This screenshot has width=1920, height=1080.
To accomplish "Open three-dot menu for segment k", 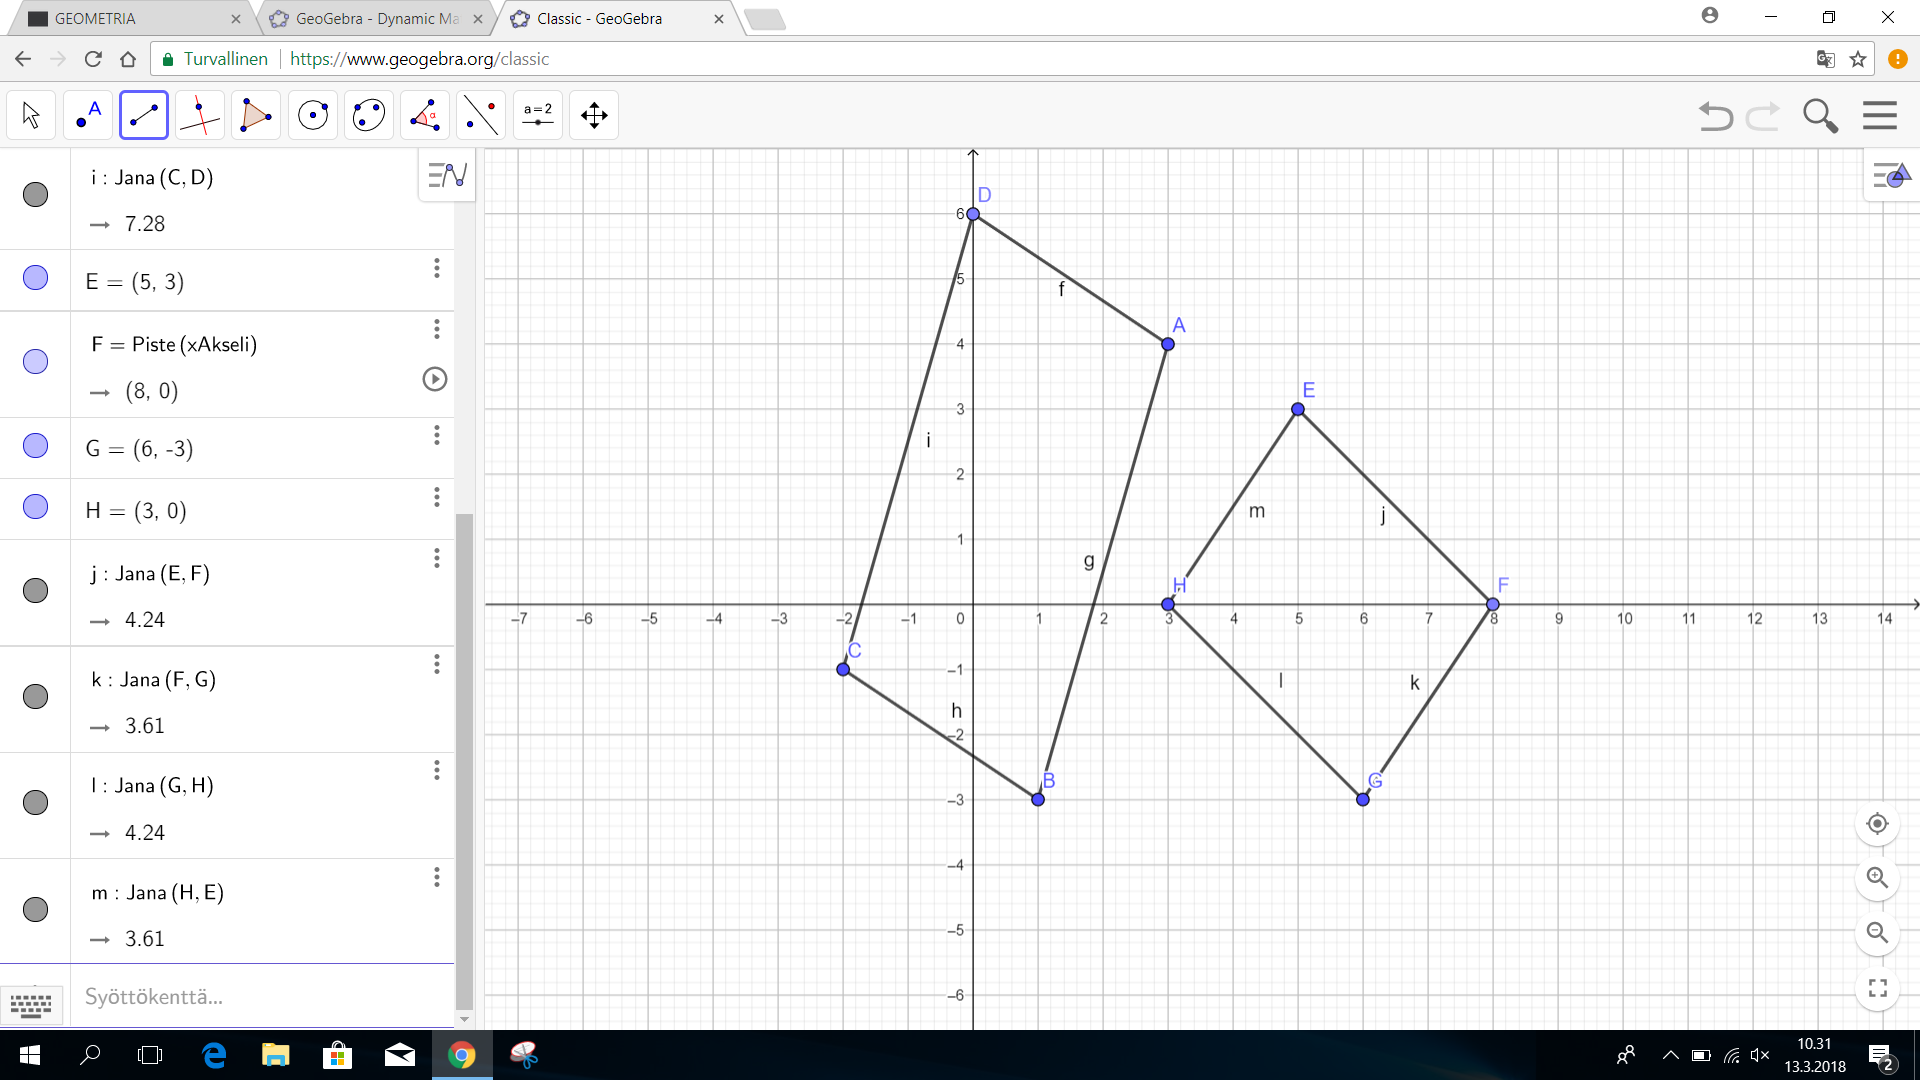I will click(437, 665).
